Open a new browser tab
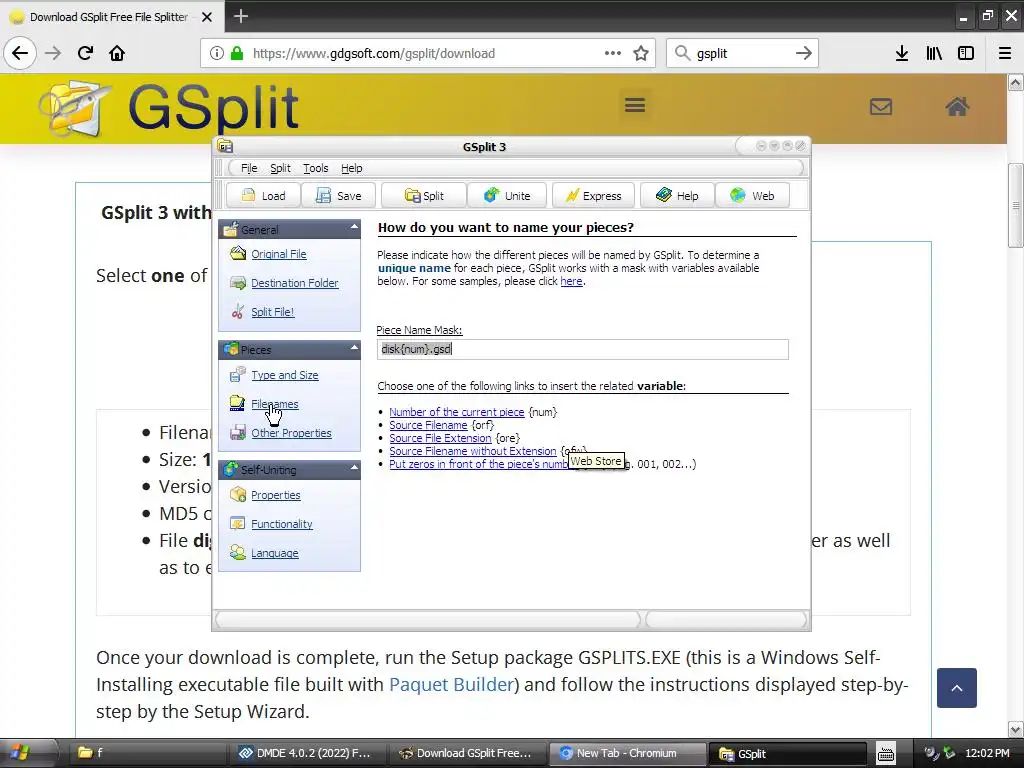The height and width of the screenshot is (768, 1024). [x=241, y=16]
